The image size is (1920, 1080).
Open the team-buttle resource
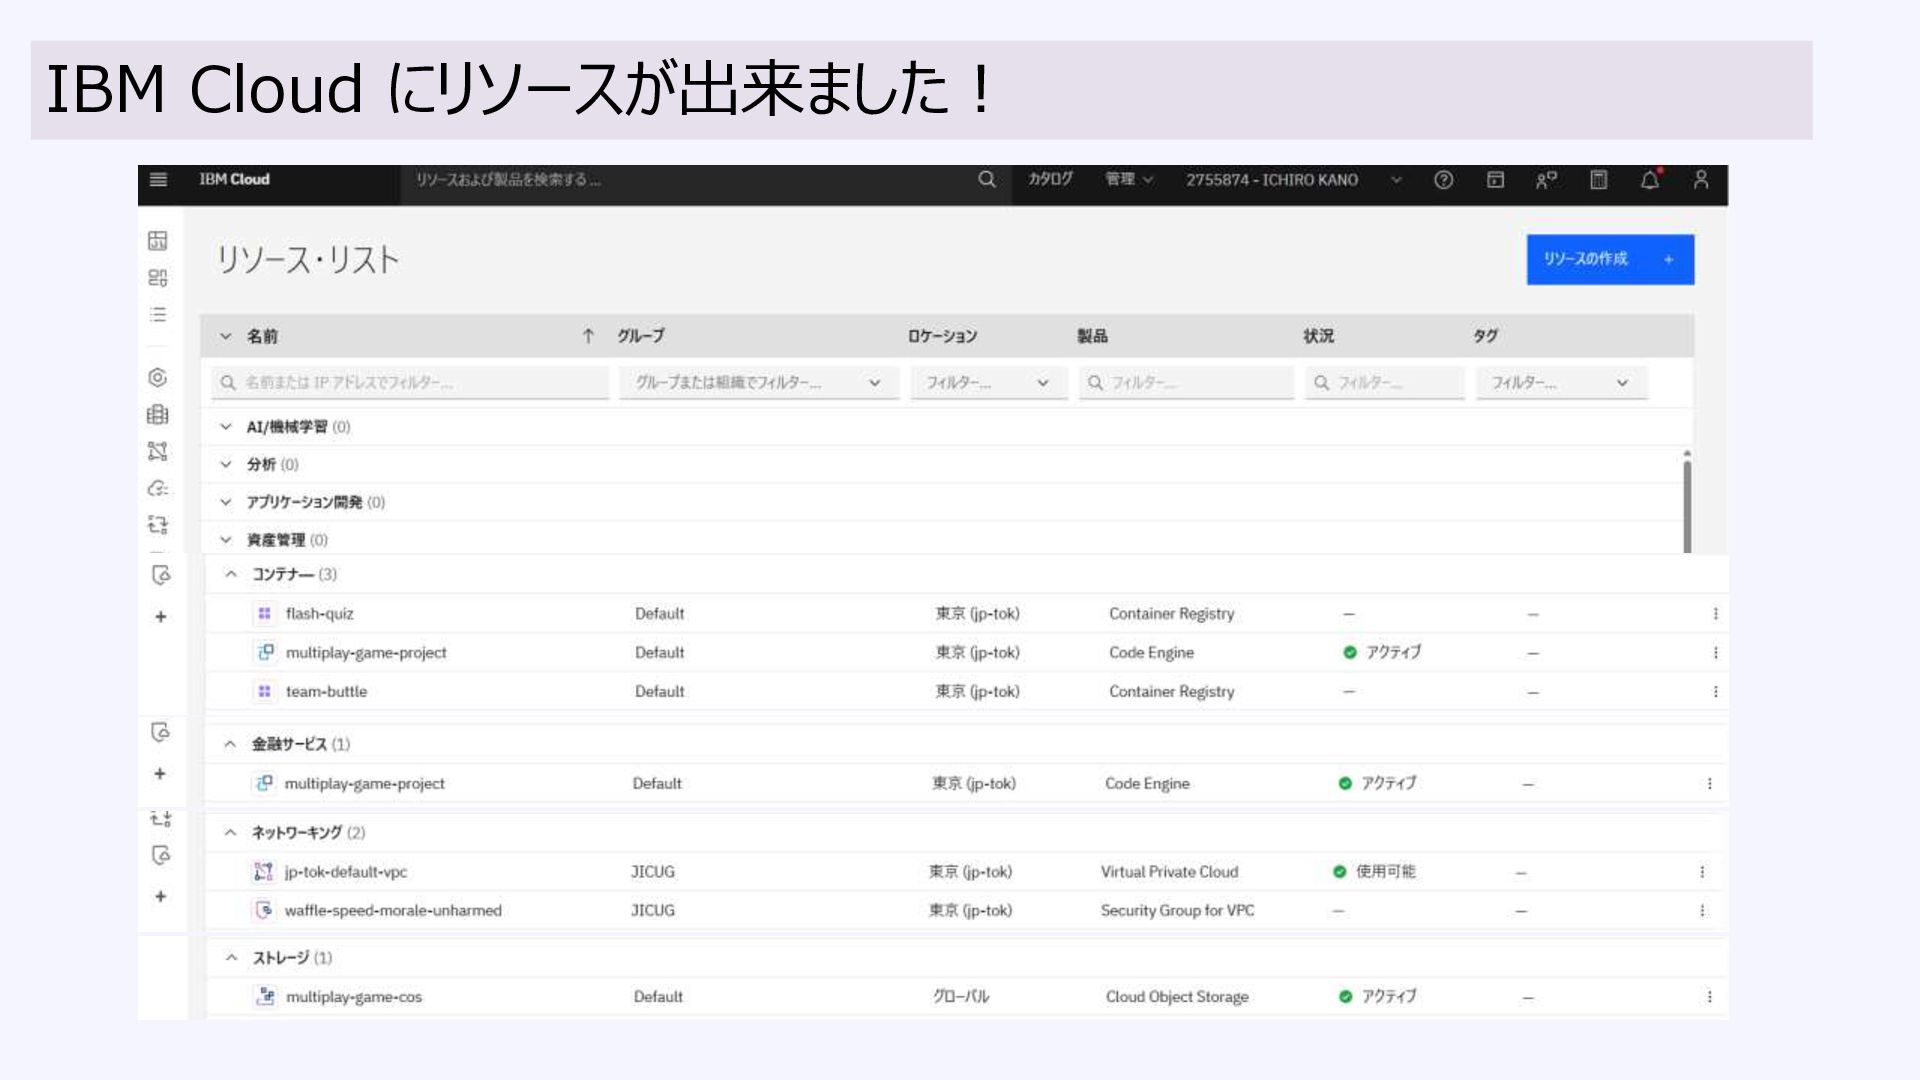point(326,692)
